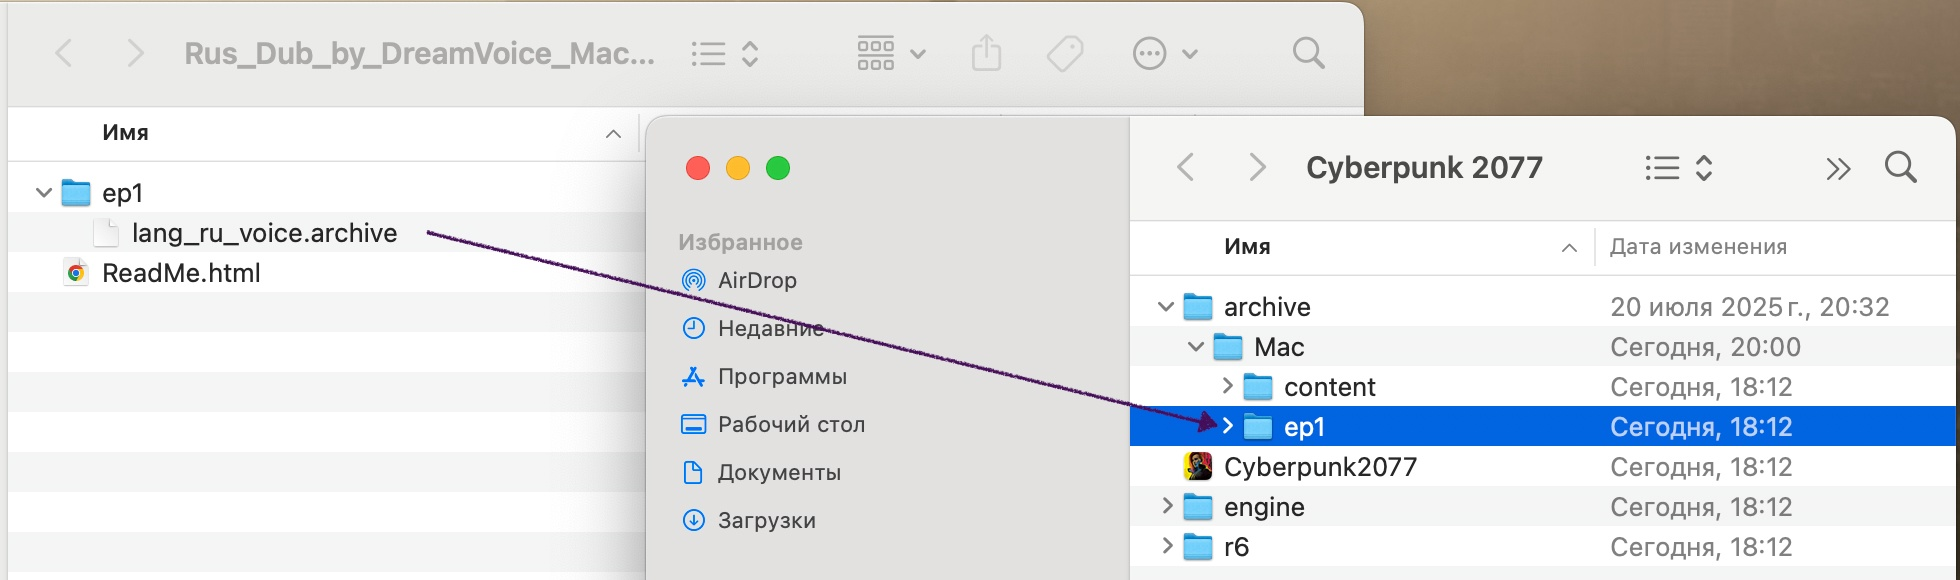Go back in Rus_Dub Finder window
Image resolution: width=1960 pixels, height=580 pixels.
click(x=64, y=53)
